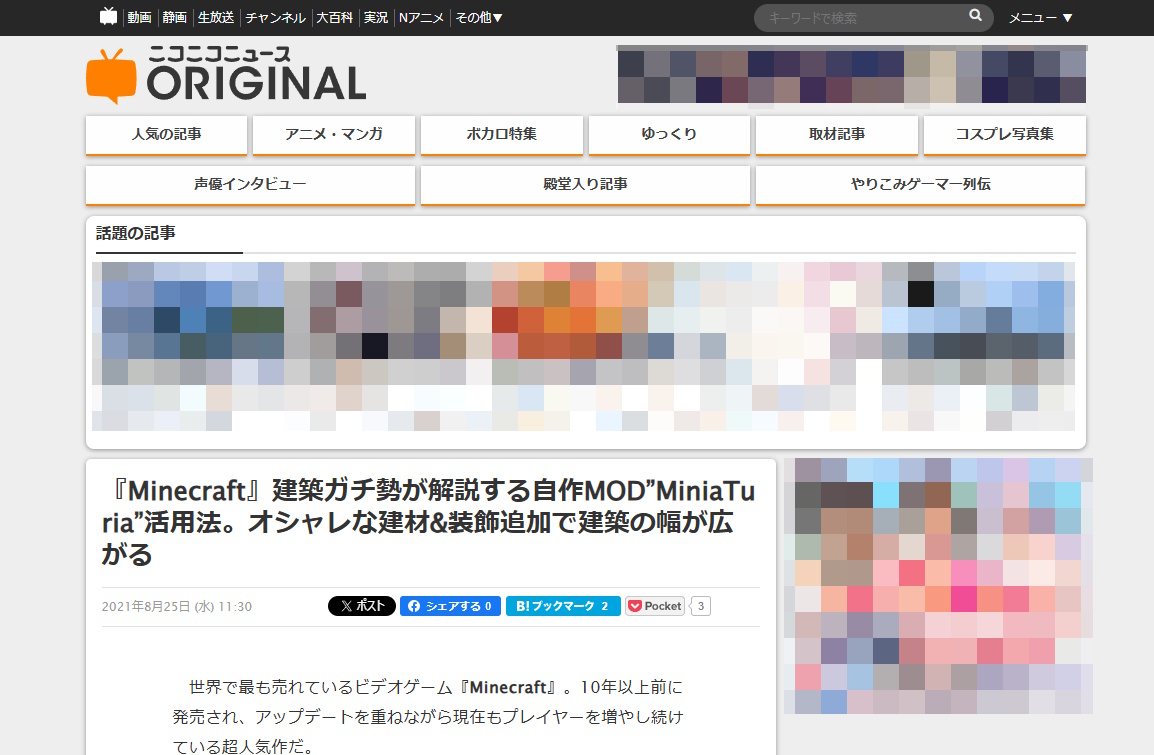
Task: Open 殿堂入り記事 category
Action: 585,185
